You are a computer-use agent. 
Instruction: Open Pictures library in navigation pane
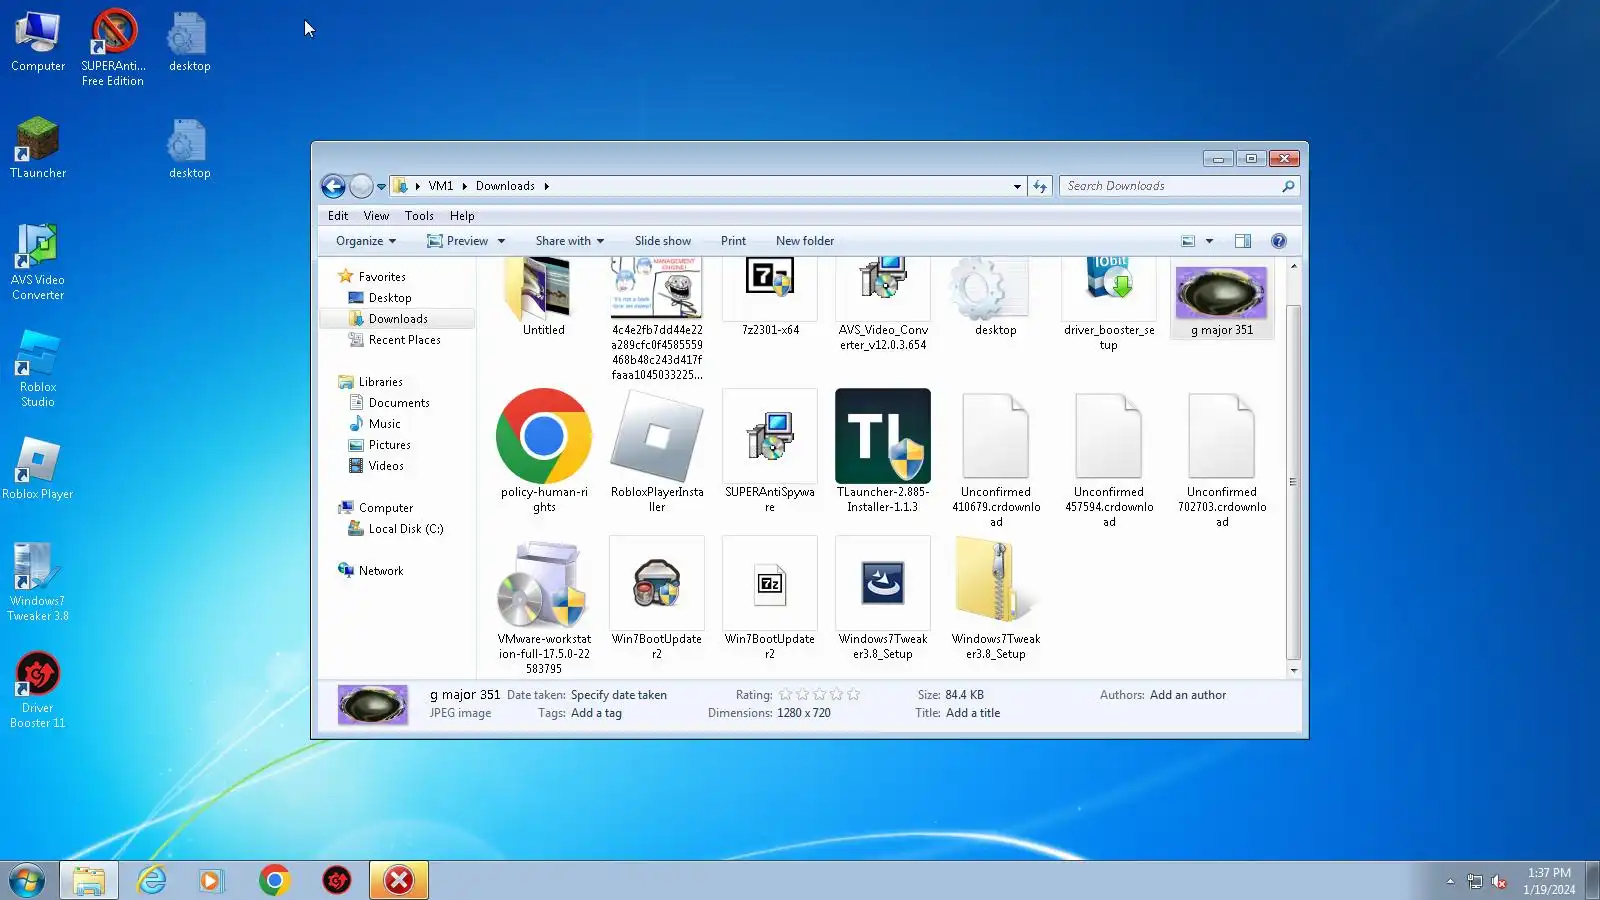click(x=389, y=445)
